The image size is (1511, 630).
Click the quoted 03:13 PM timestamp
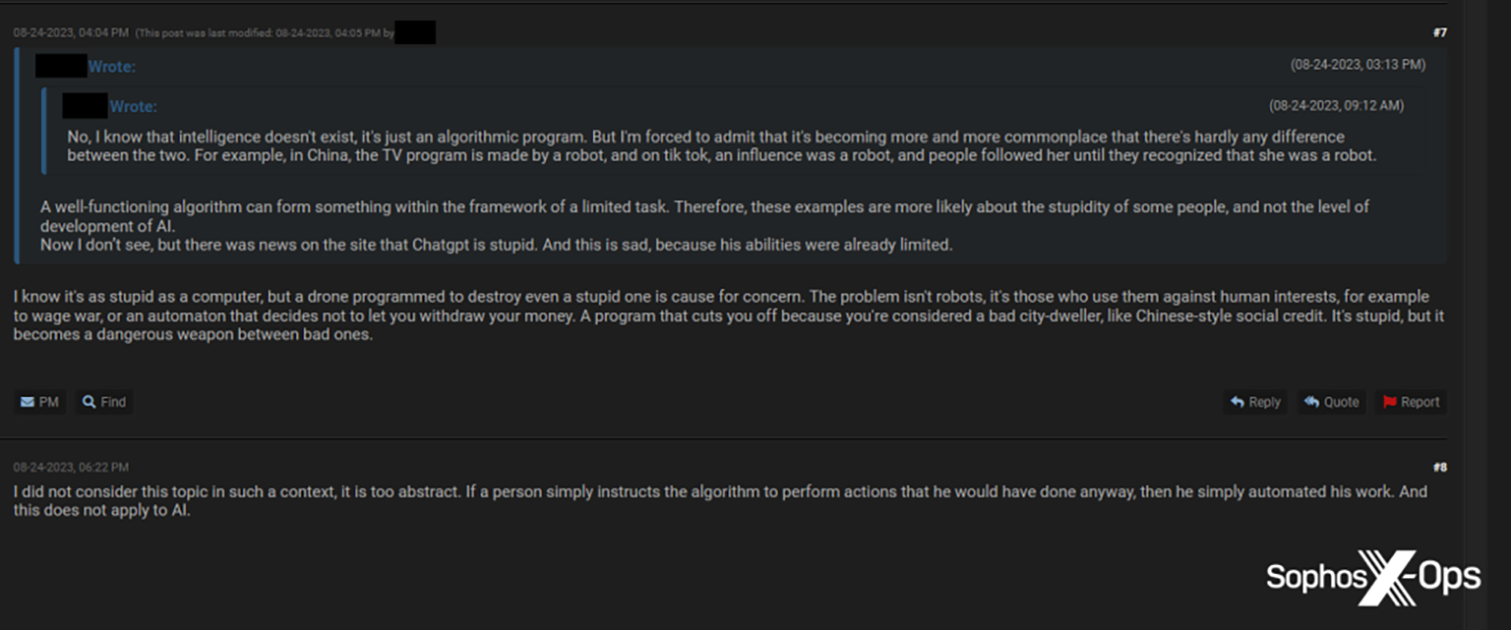tap(1357, 65)
